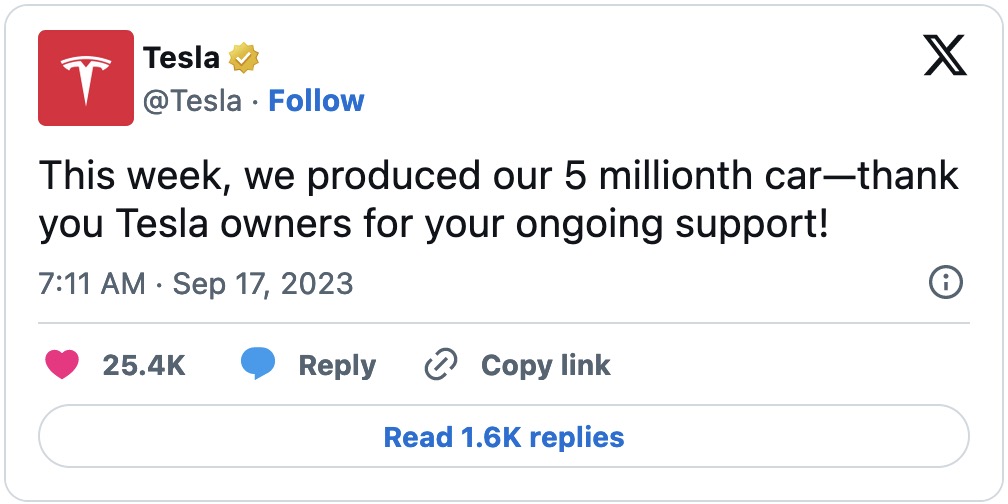Open the Tesla display name
Screen dimensions: 1008x504
[181, 58]
